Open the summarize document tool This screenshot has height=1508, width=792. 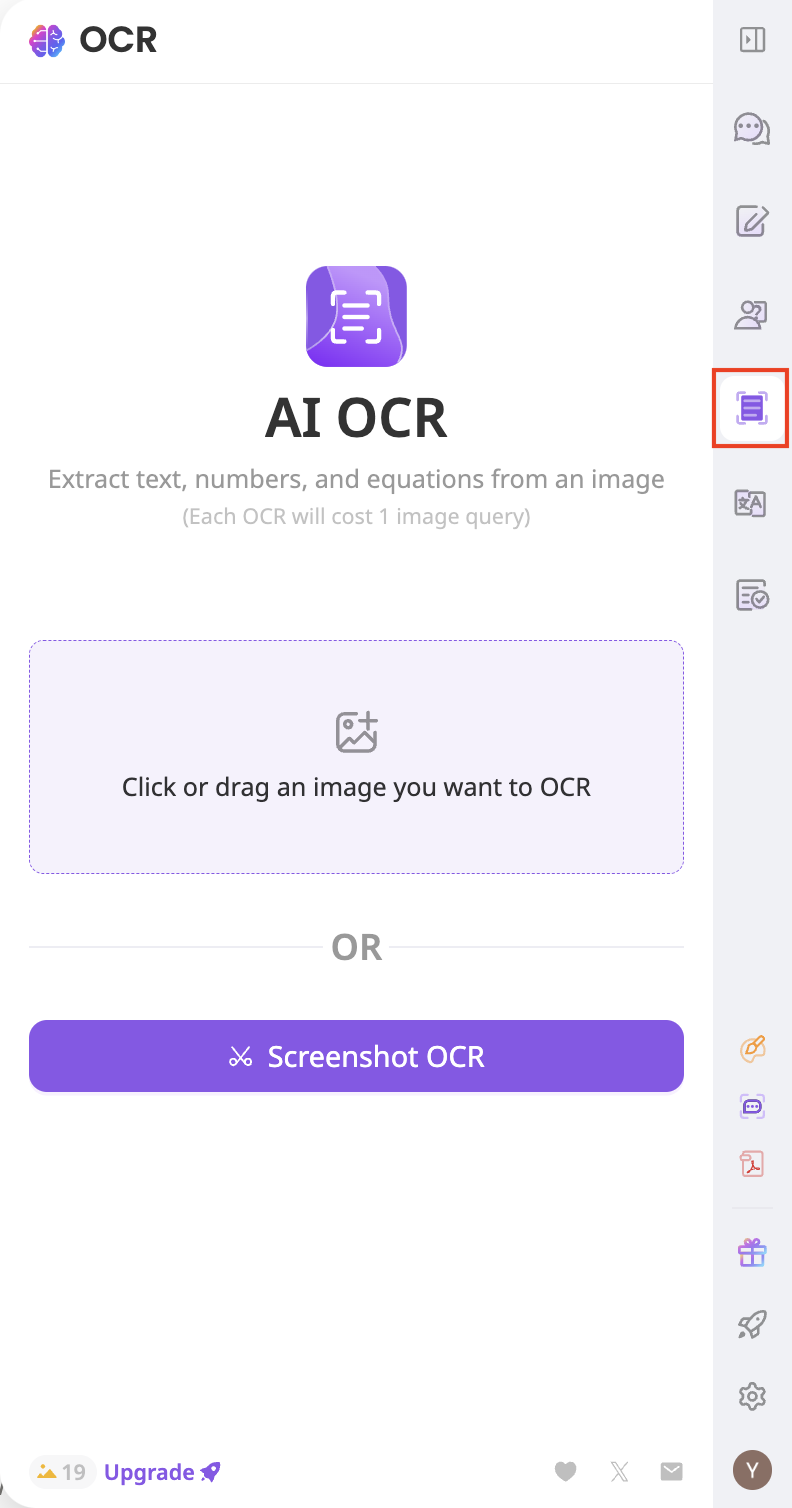pyautogui.click(x=751, y=596)
